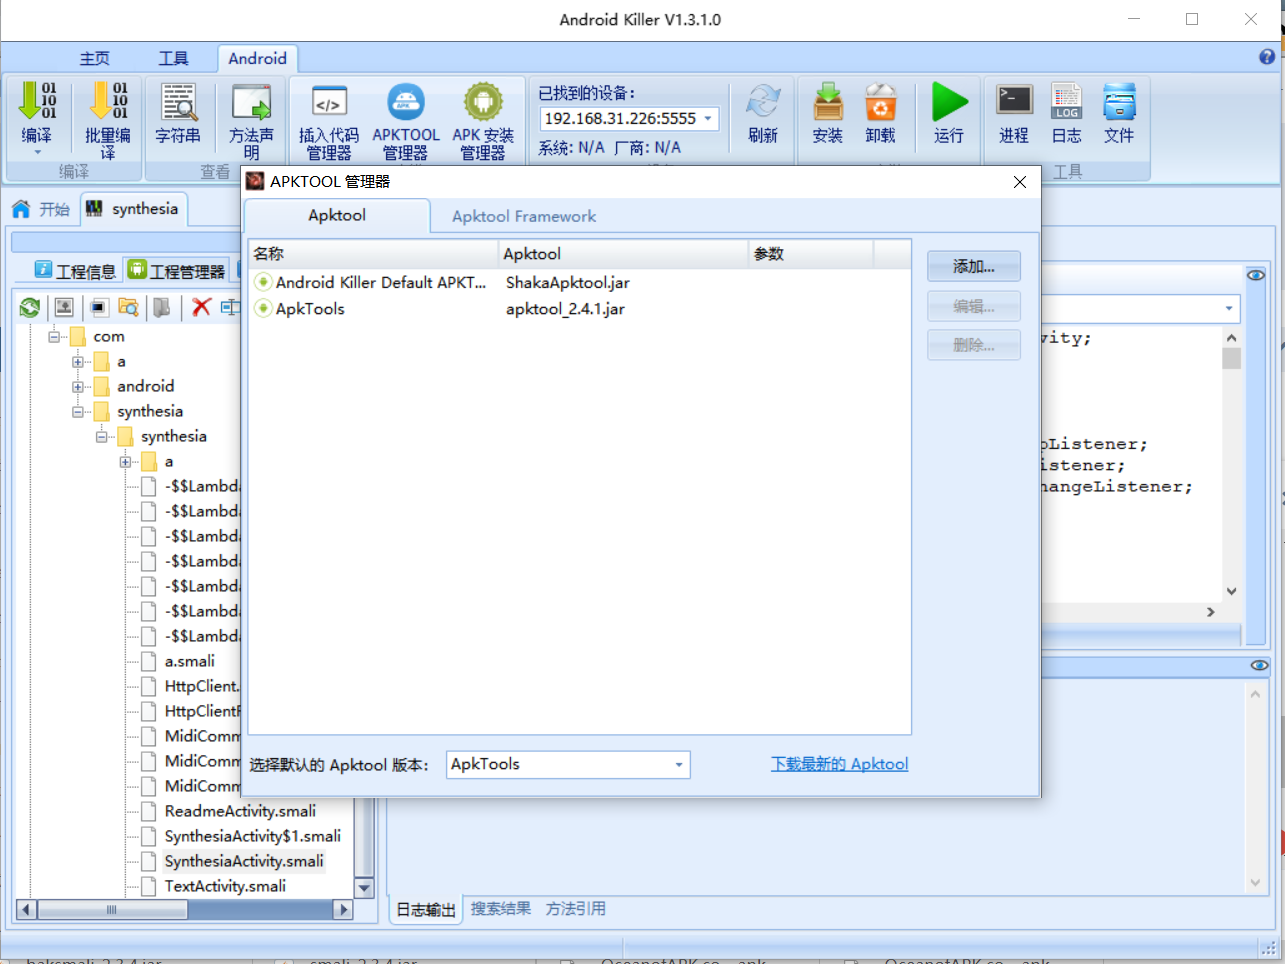The width and height of the screenshot is (1285, 964).
Task: Click the 批量编译 batch compile icon
Action: pyautogui.click(x=108, y=102)
